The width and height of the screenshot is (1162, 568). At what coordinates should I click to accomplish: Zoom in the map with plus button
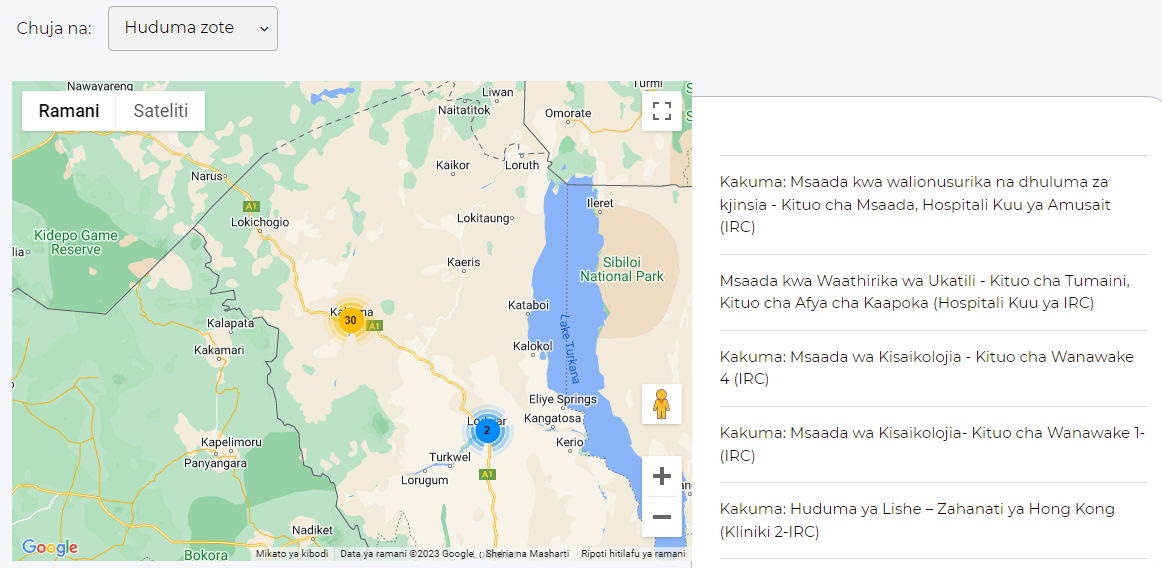662,476
